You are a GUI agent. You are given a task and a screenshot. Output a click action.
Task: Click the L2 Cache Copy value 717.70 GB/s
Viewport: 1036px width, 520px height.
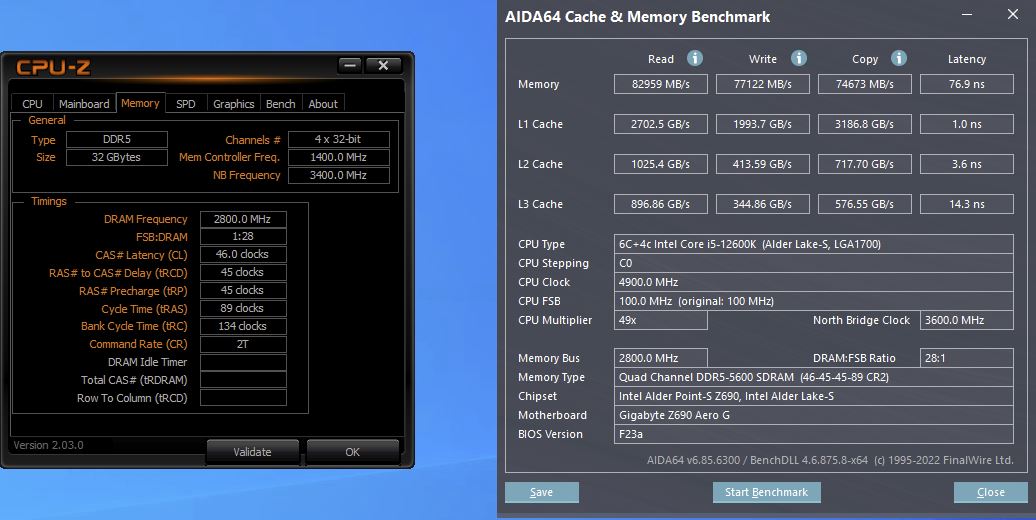pos(864,164)
